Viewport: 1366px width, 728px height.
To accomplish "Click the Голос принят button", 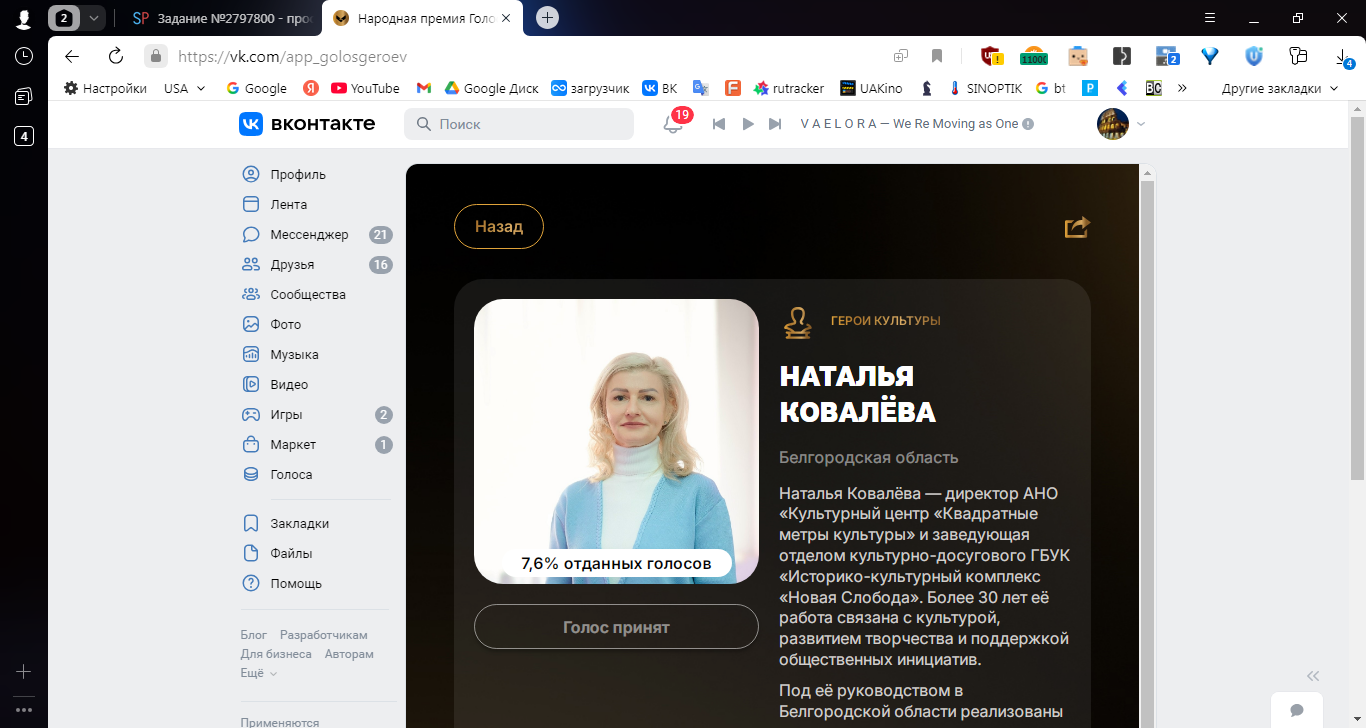I will point(616,628).
